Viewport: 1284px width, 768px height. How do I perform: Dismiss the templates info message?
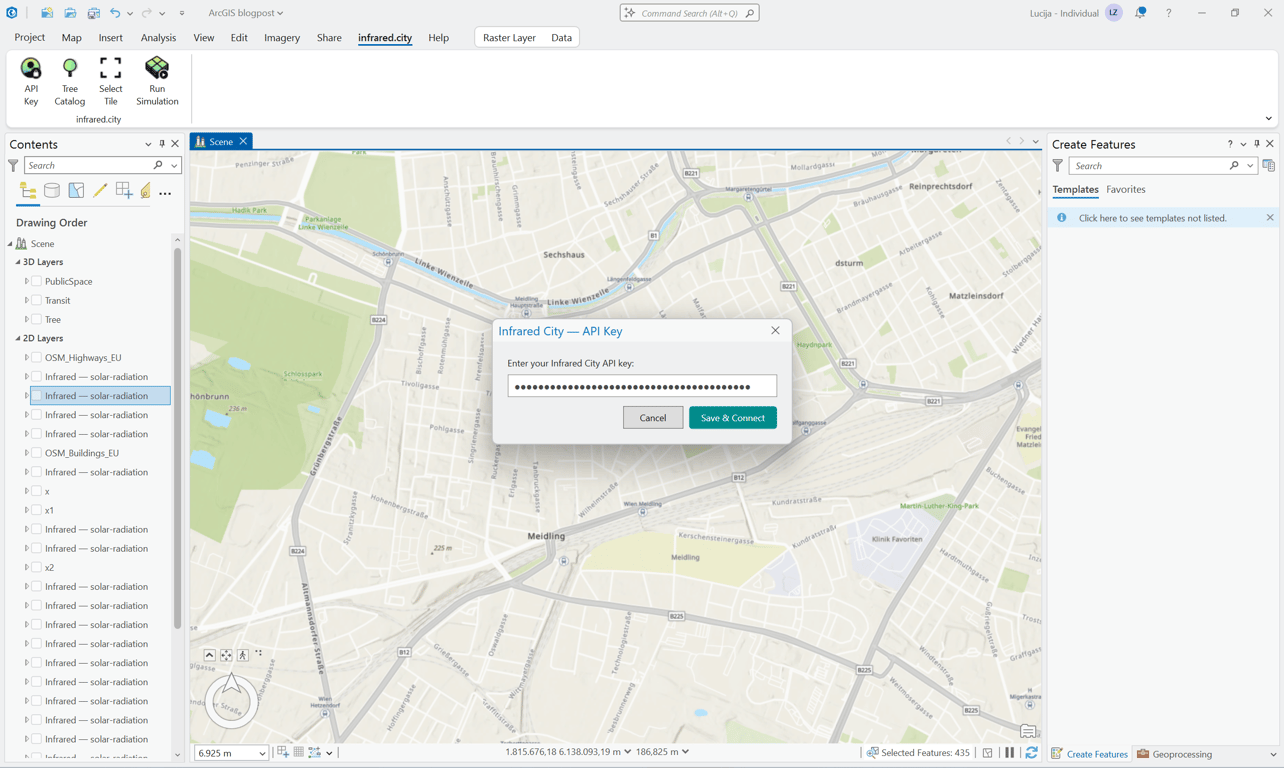(x=1270, y=218)
